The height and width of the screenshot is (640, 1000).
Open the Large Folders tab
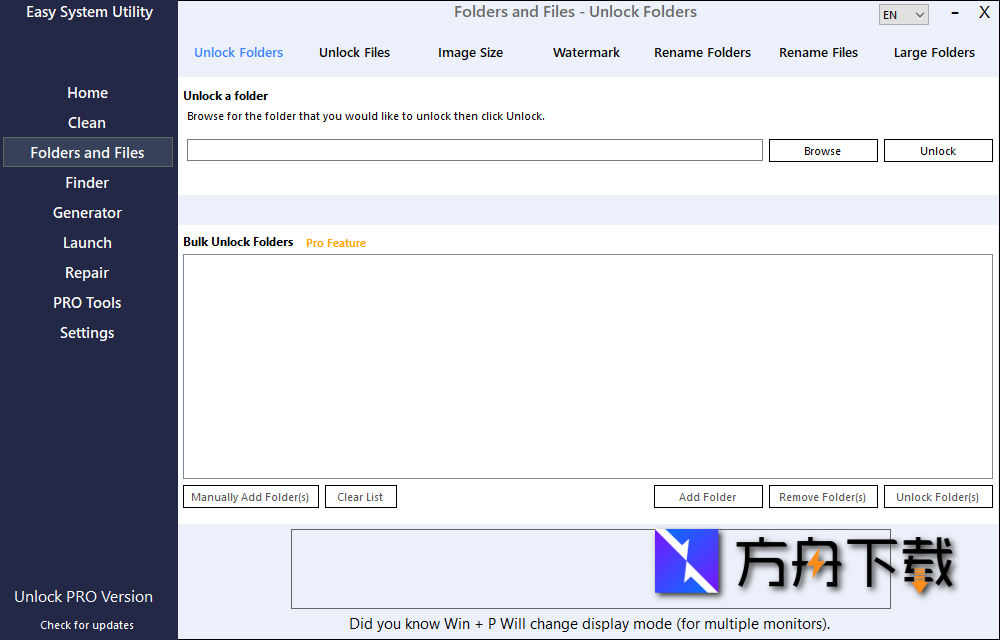tap(934, 52)
